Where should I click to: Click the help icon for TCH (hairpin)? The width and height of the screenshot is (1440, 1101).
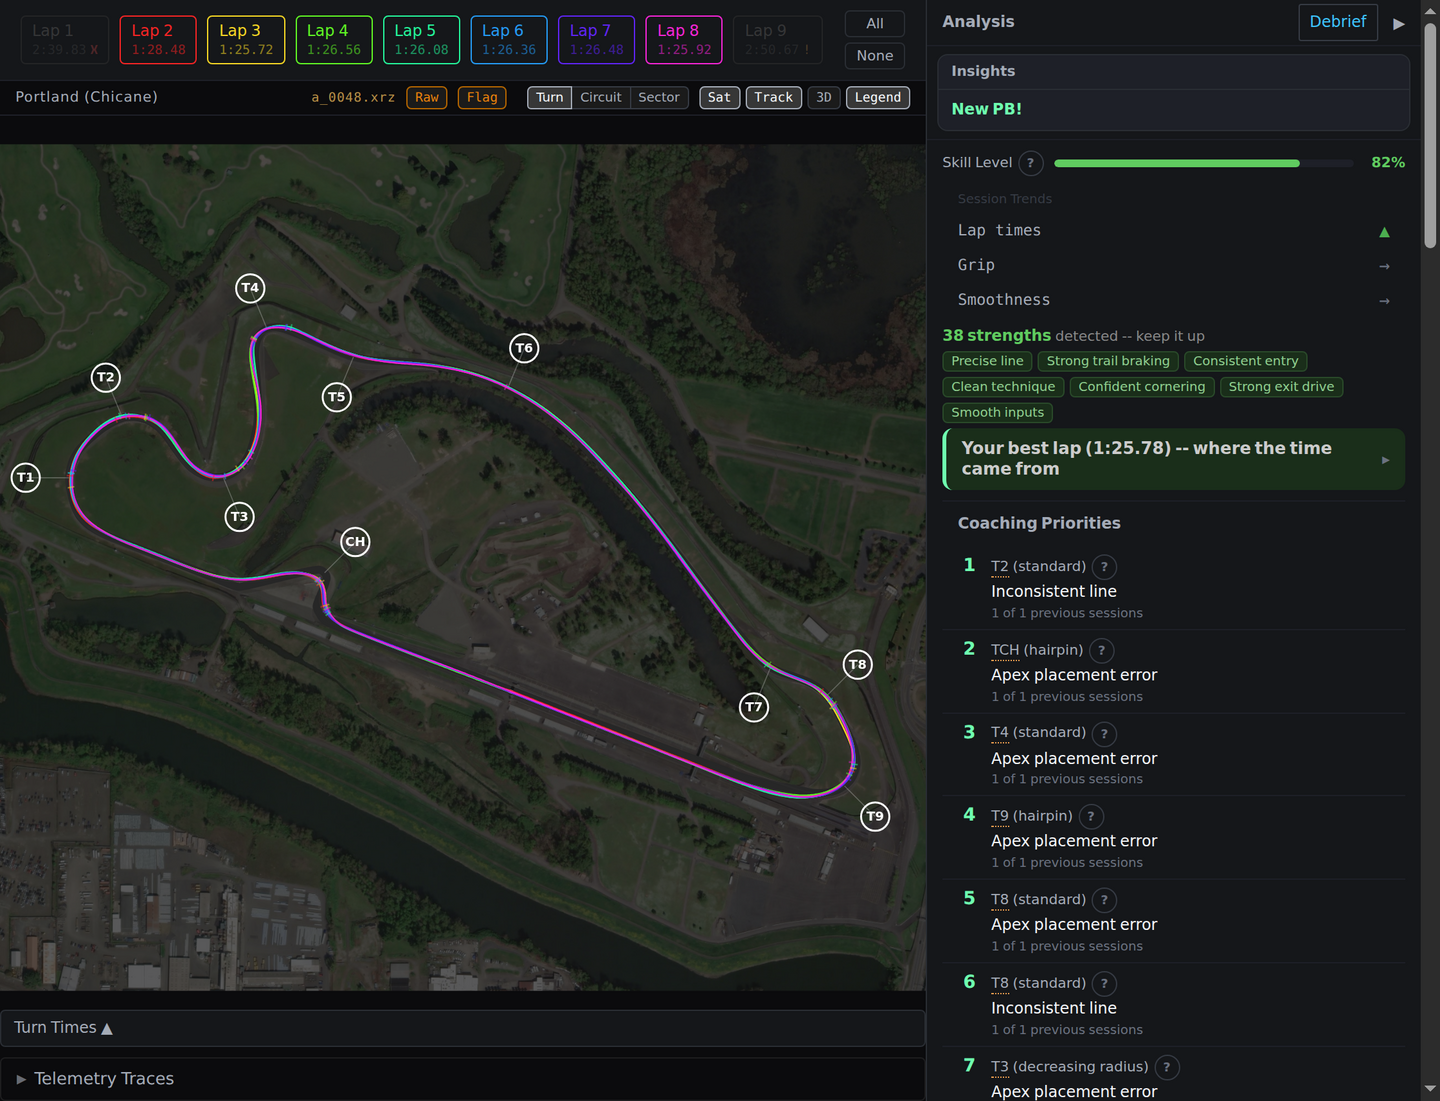pyautogui.click(x=1101, y=650)
